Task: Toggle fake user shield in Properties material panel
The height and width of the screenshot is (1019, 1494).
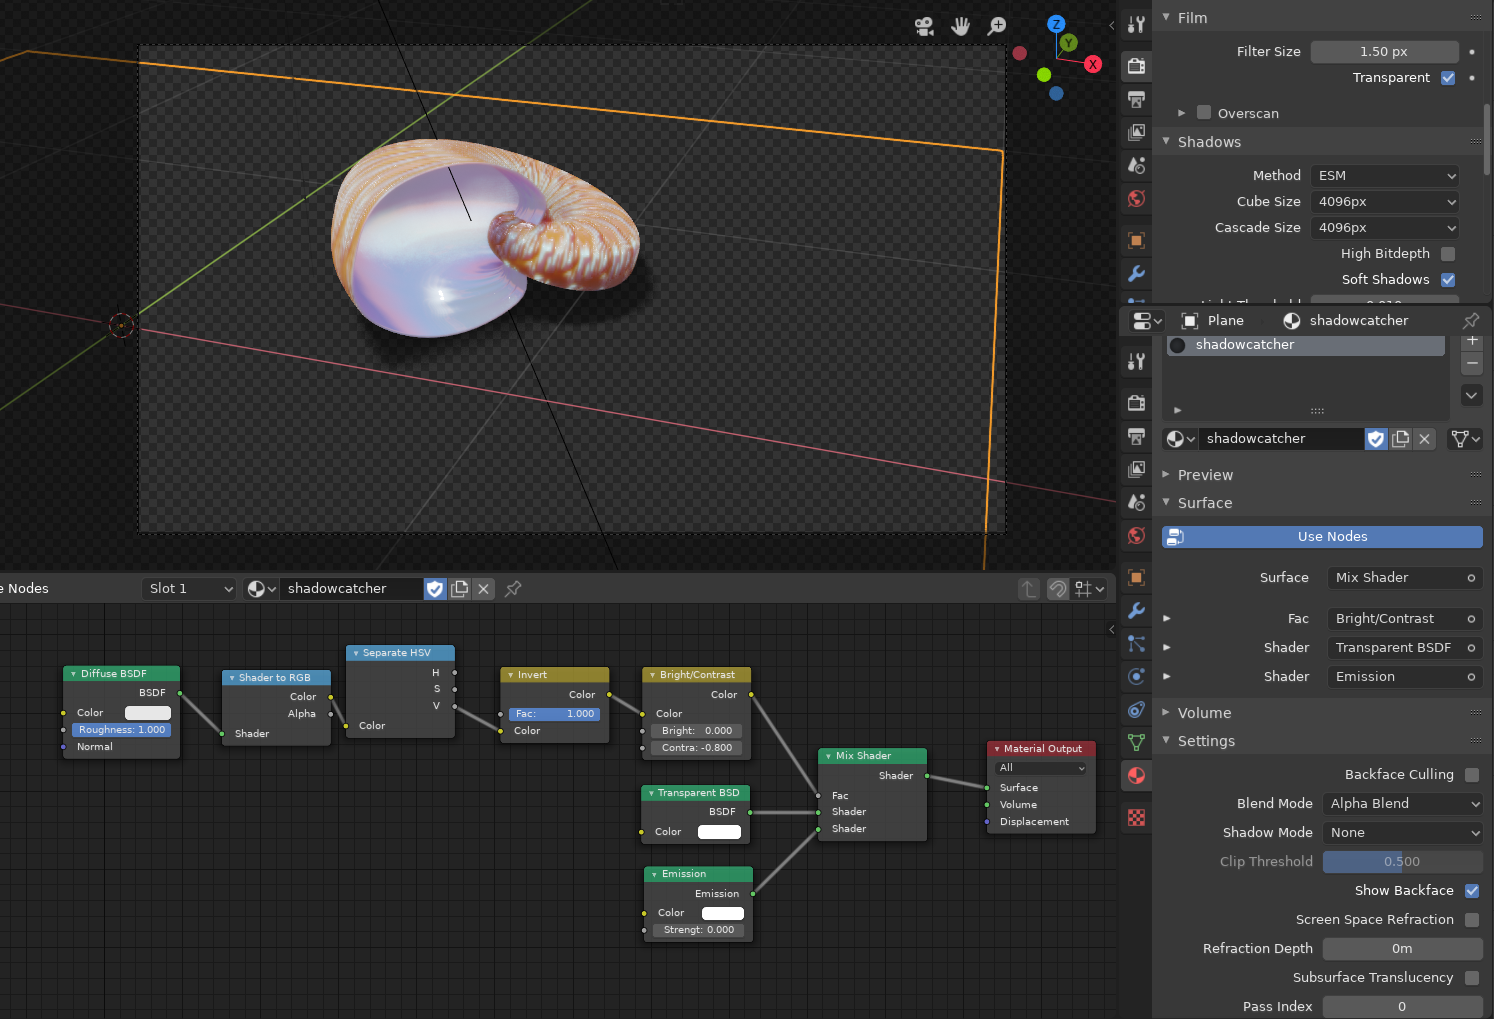Action: [x=1377, y=439]
